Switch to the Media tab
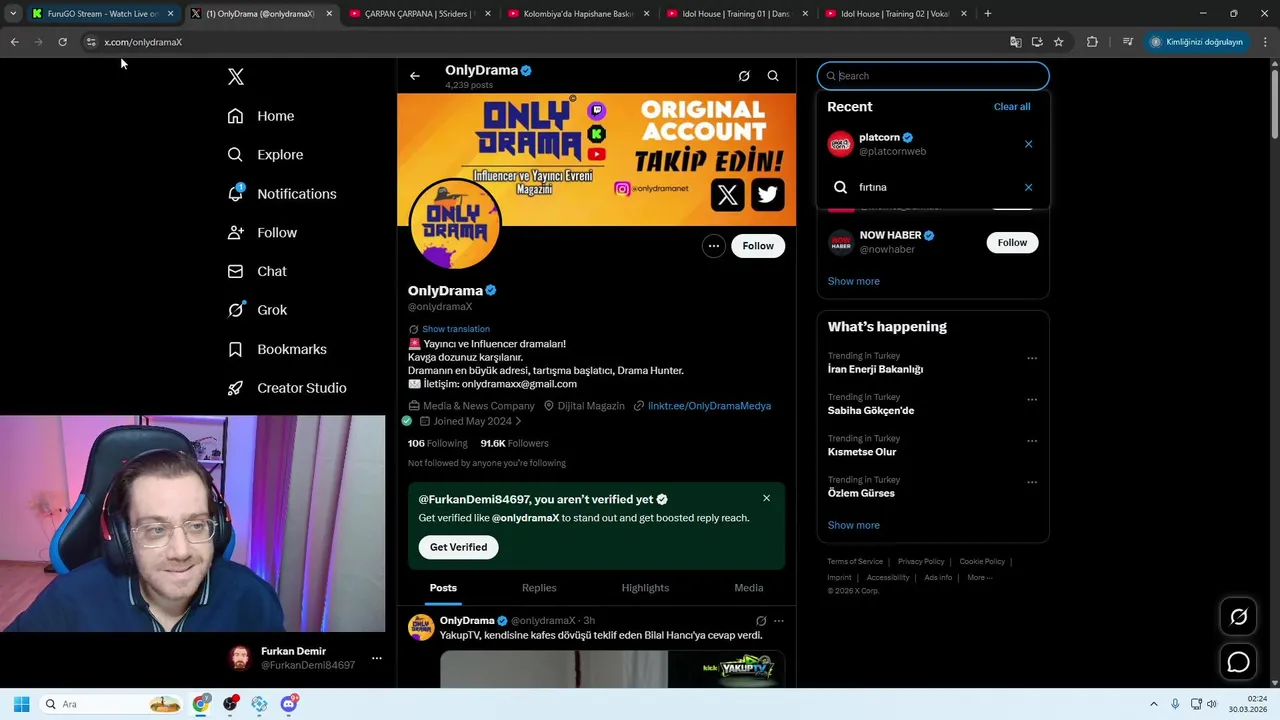1280x720 pixels. point(748,588)
